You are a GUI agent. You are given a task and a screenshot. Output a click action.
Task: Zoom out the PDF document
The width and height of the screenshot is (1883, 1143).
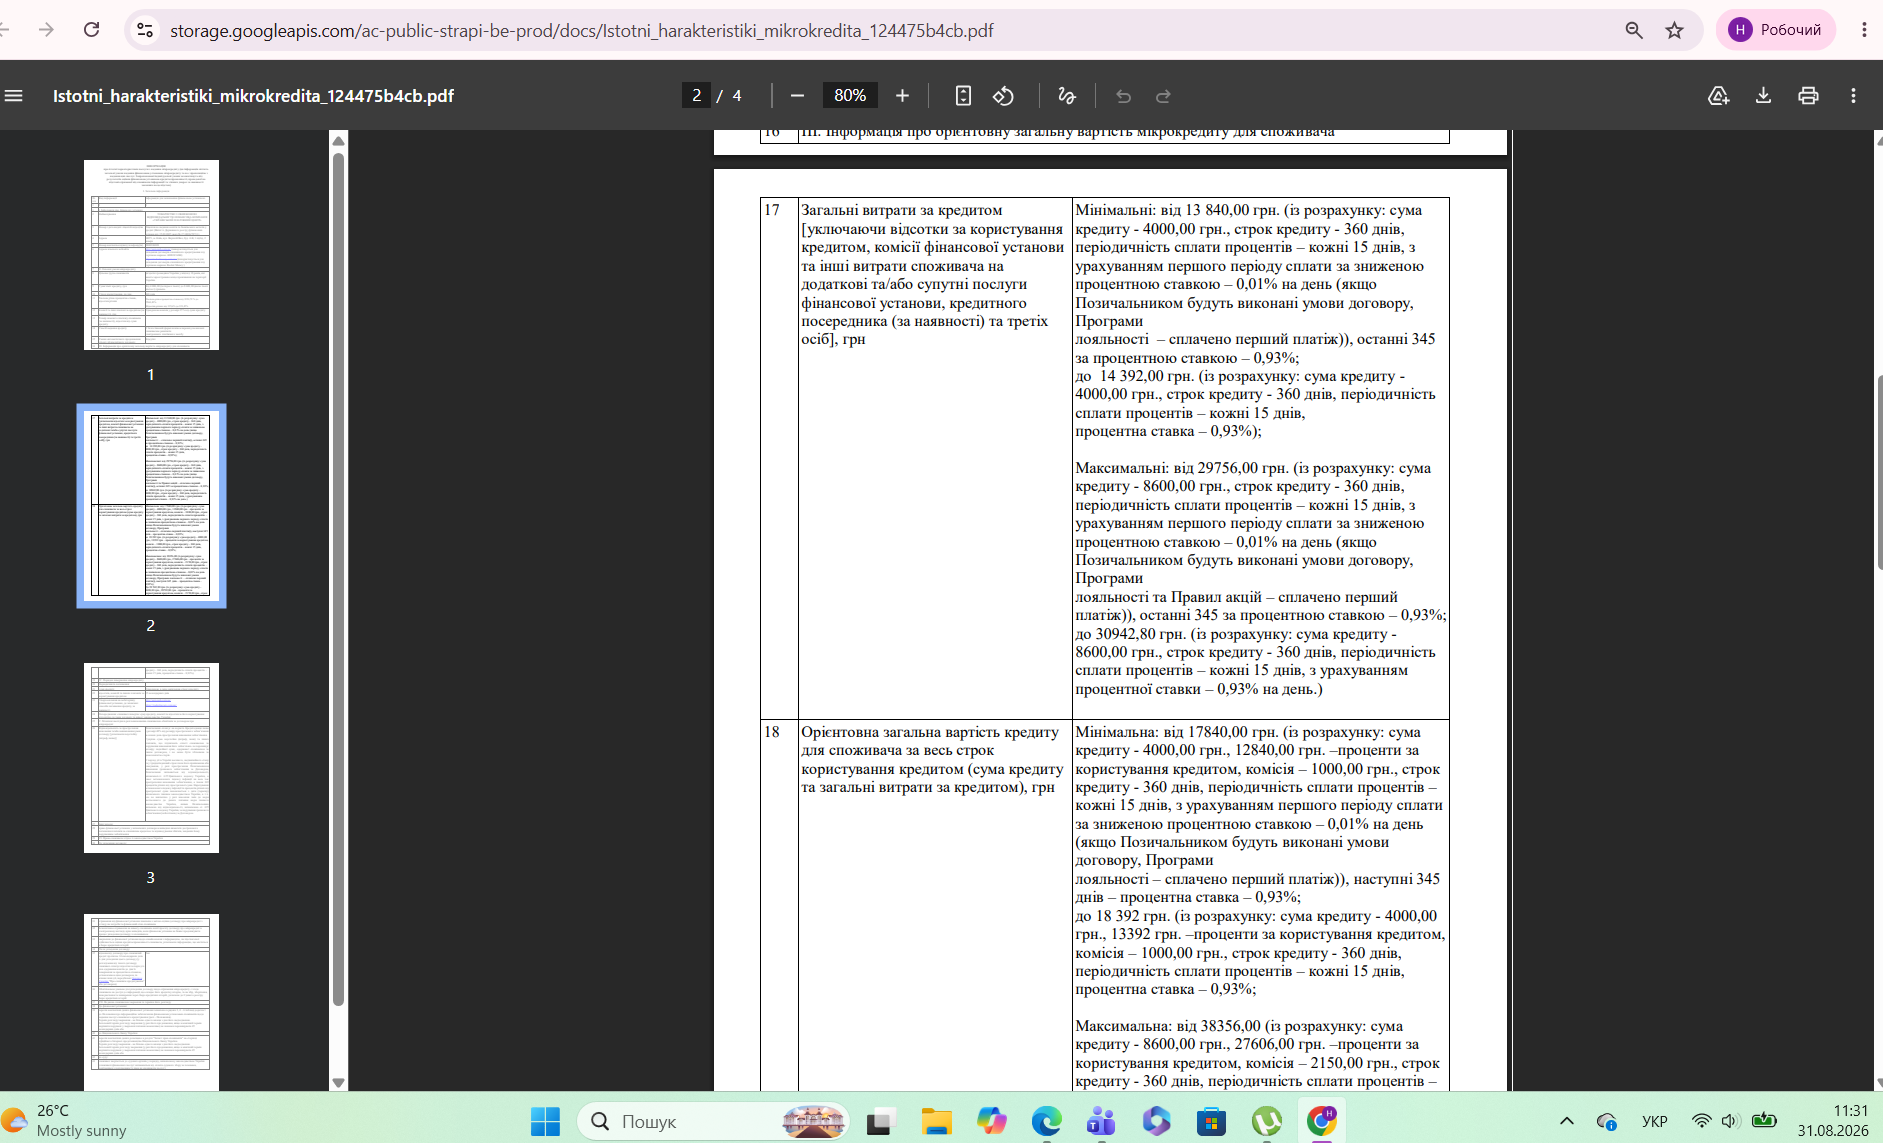click(797, 96)
